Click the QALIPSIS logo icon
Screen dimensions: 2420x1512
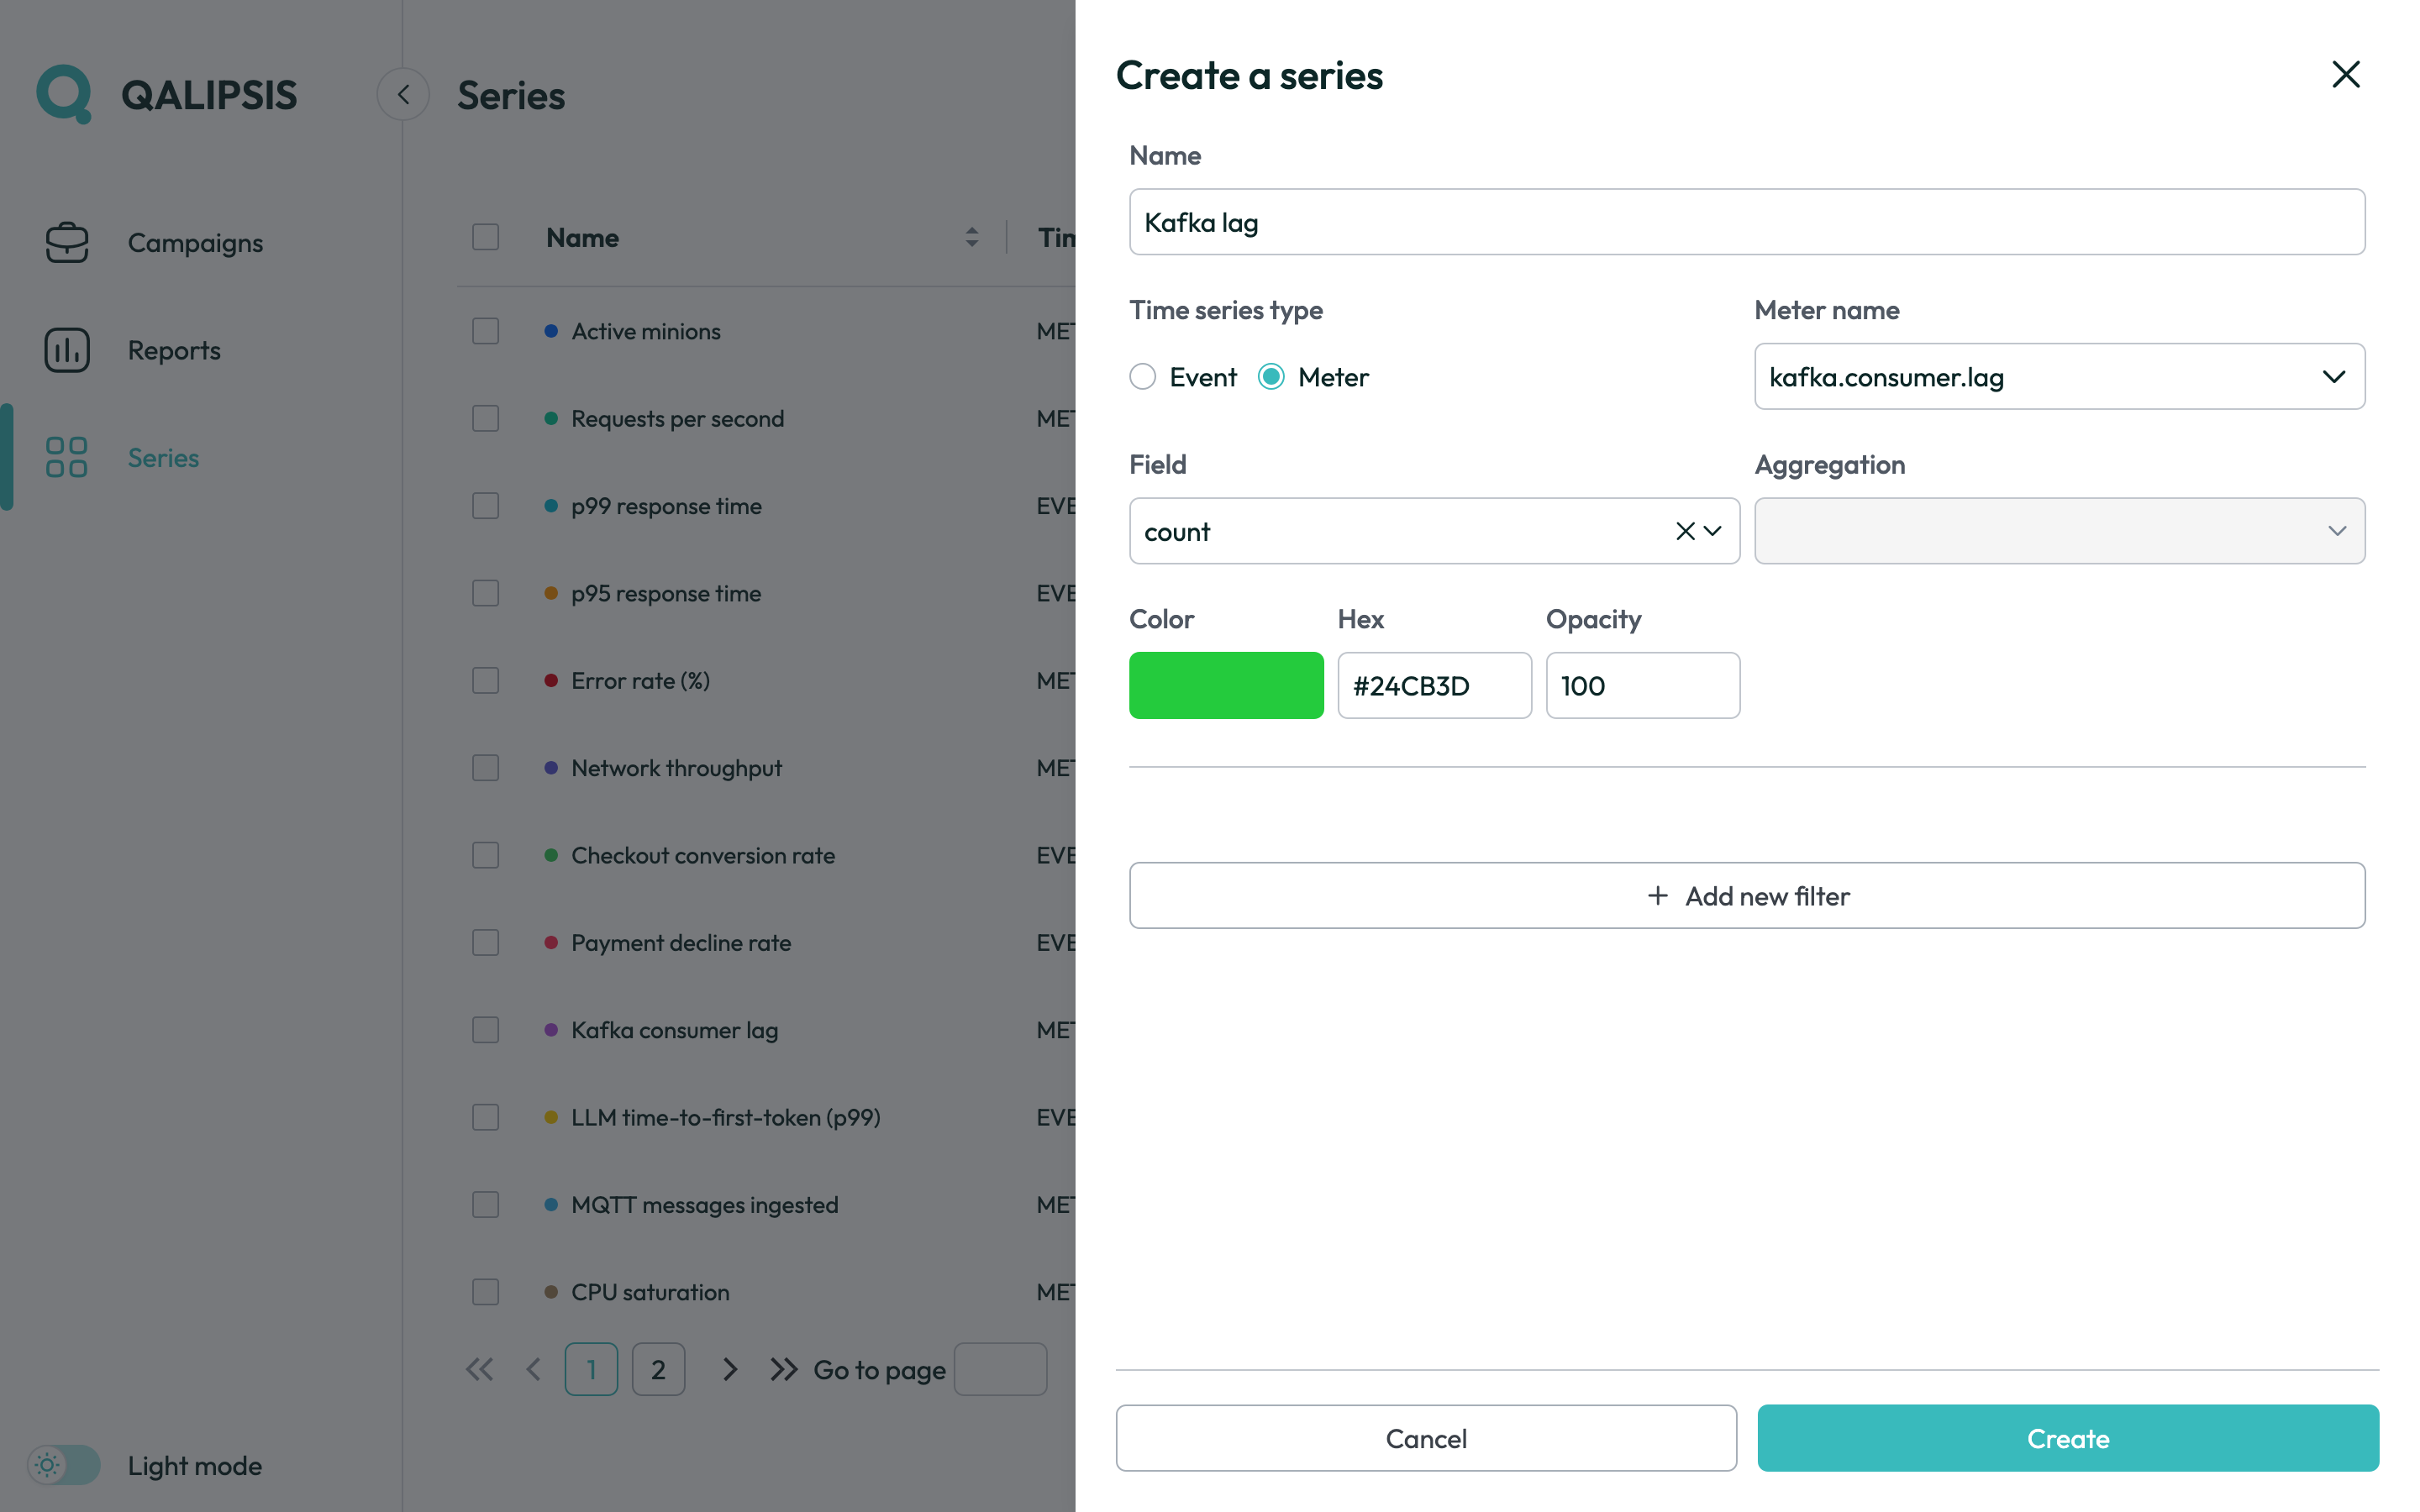(64, 94)
